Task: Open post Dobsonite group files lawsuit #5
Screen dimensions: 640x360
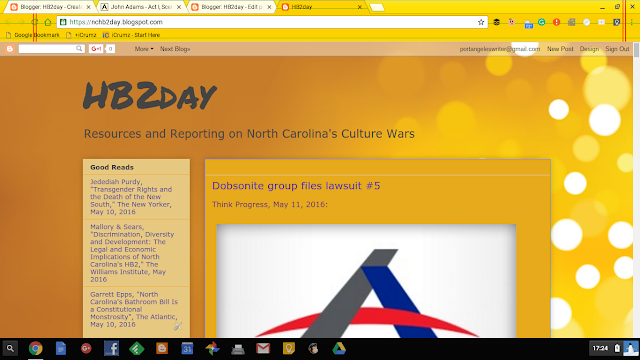Action: click(x=296, y=186)
